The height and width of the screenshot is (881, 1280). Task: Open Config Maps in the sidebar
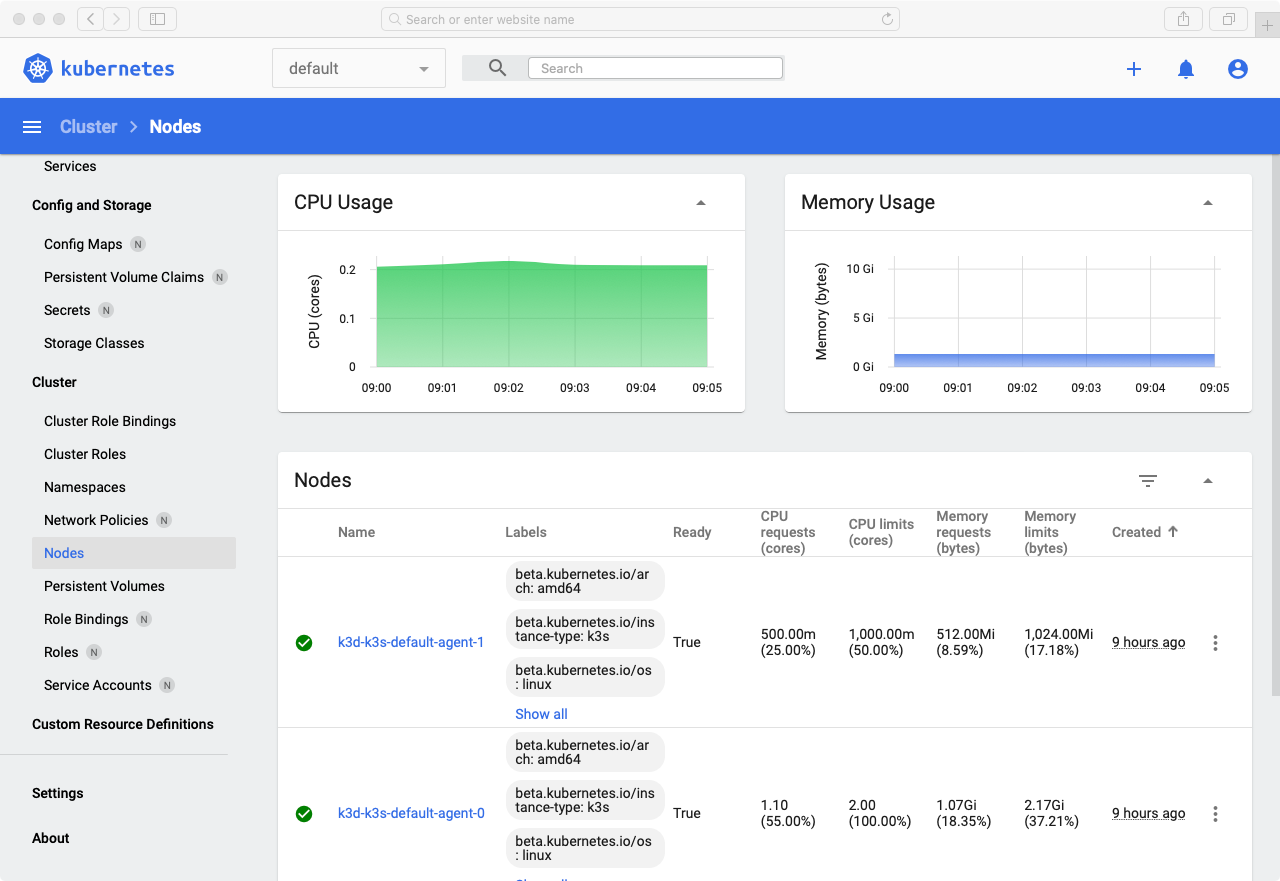coord(83,244)
